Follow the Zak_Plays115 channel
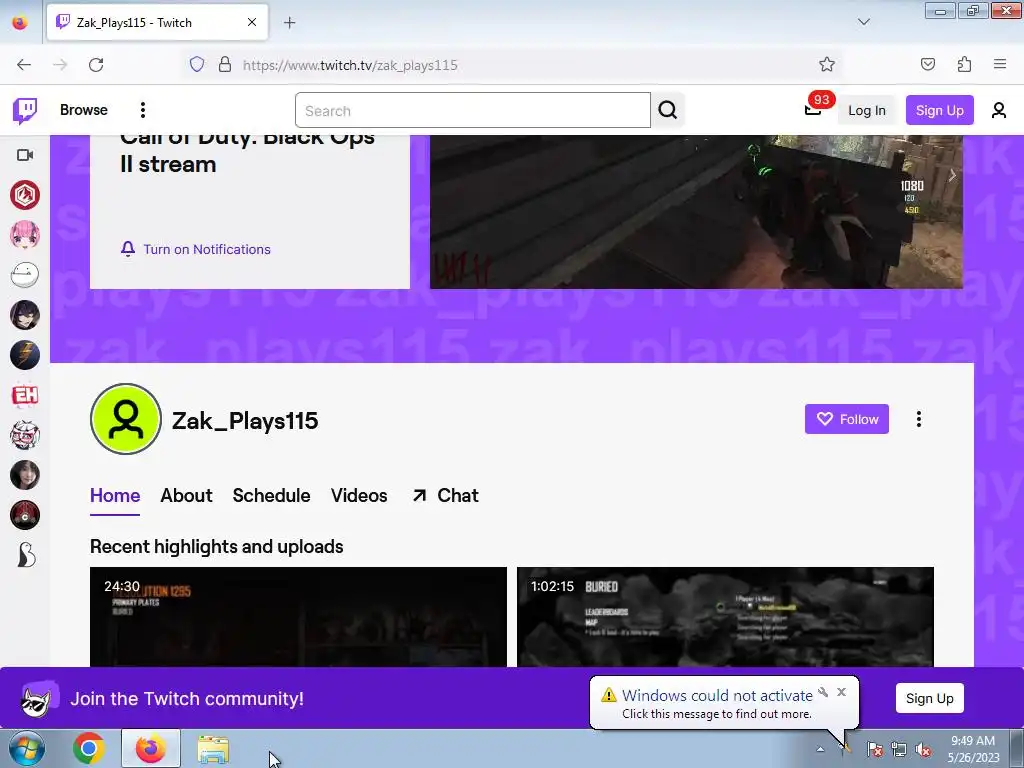Image resolution: width=1024 pixels, height=768 pixels. pos(846,419)
